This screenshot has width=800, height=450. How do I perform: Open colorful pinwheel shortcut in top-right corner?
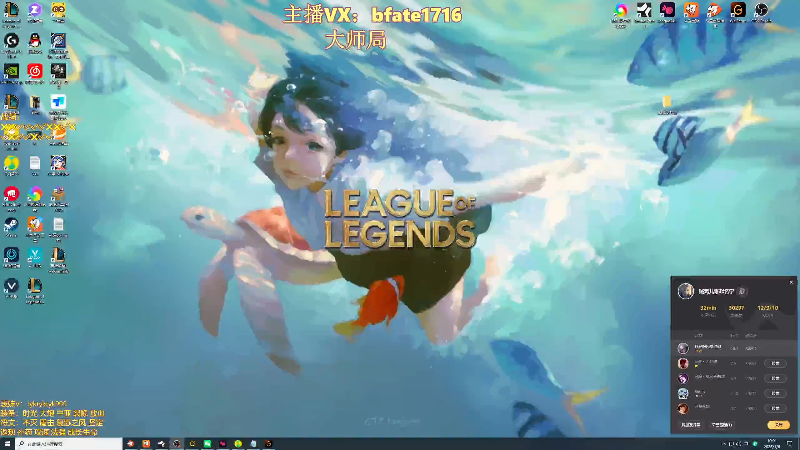[620, 10]
